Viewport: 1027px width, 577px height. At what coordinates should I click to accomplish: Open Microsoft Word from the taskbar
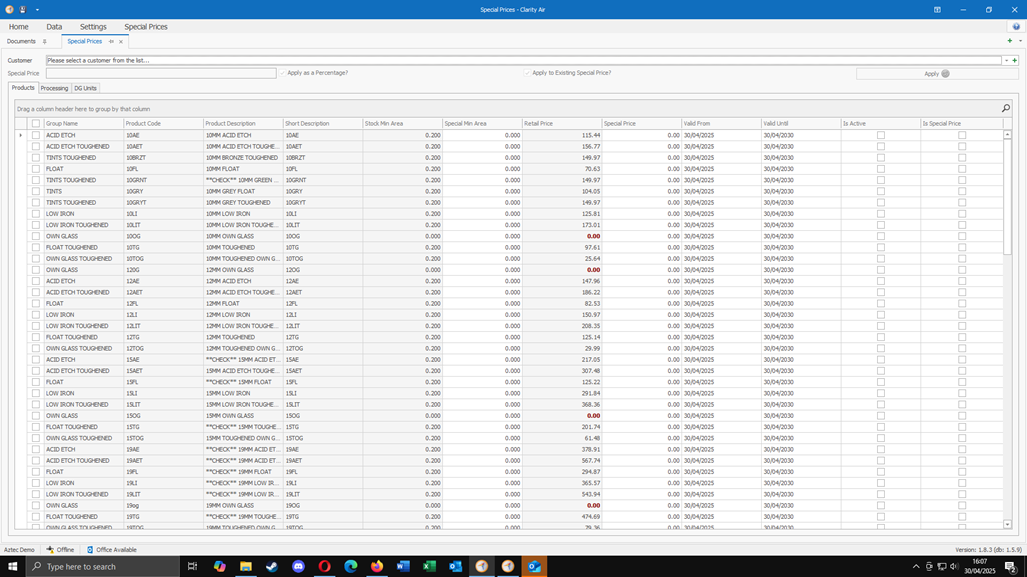point(403,567)
